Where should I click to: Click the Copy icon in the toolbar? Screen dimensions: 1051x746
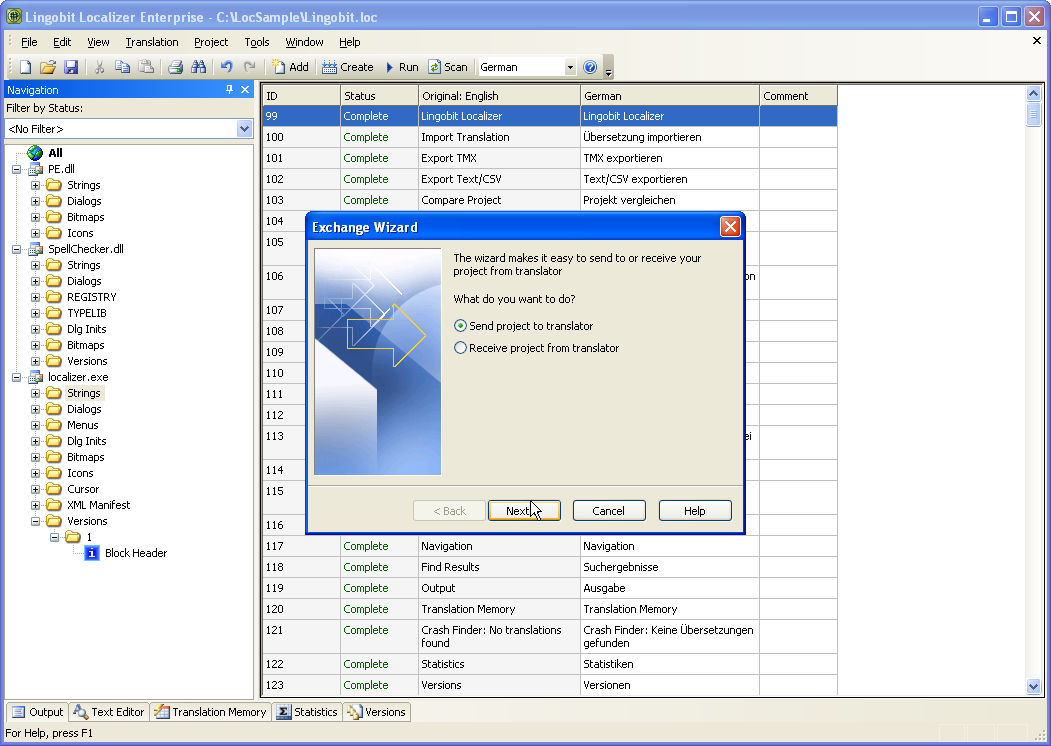click(122, 67)
